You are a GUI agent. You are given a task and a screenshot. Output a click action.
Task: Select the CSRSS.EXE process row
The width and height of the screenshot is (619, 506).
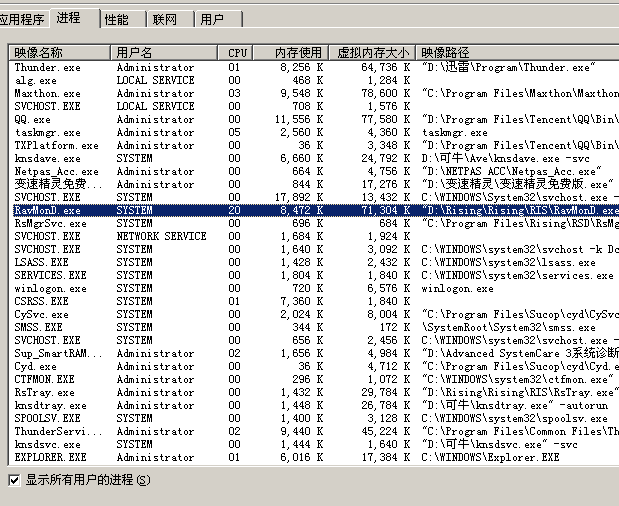pyautogui.click(x=314, y=301)
